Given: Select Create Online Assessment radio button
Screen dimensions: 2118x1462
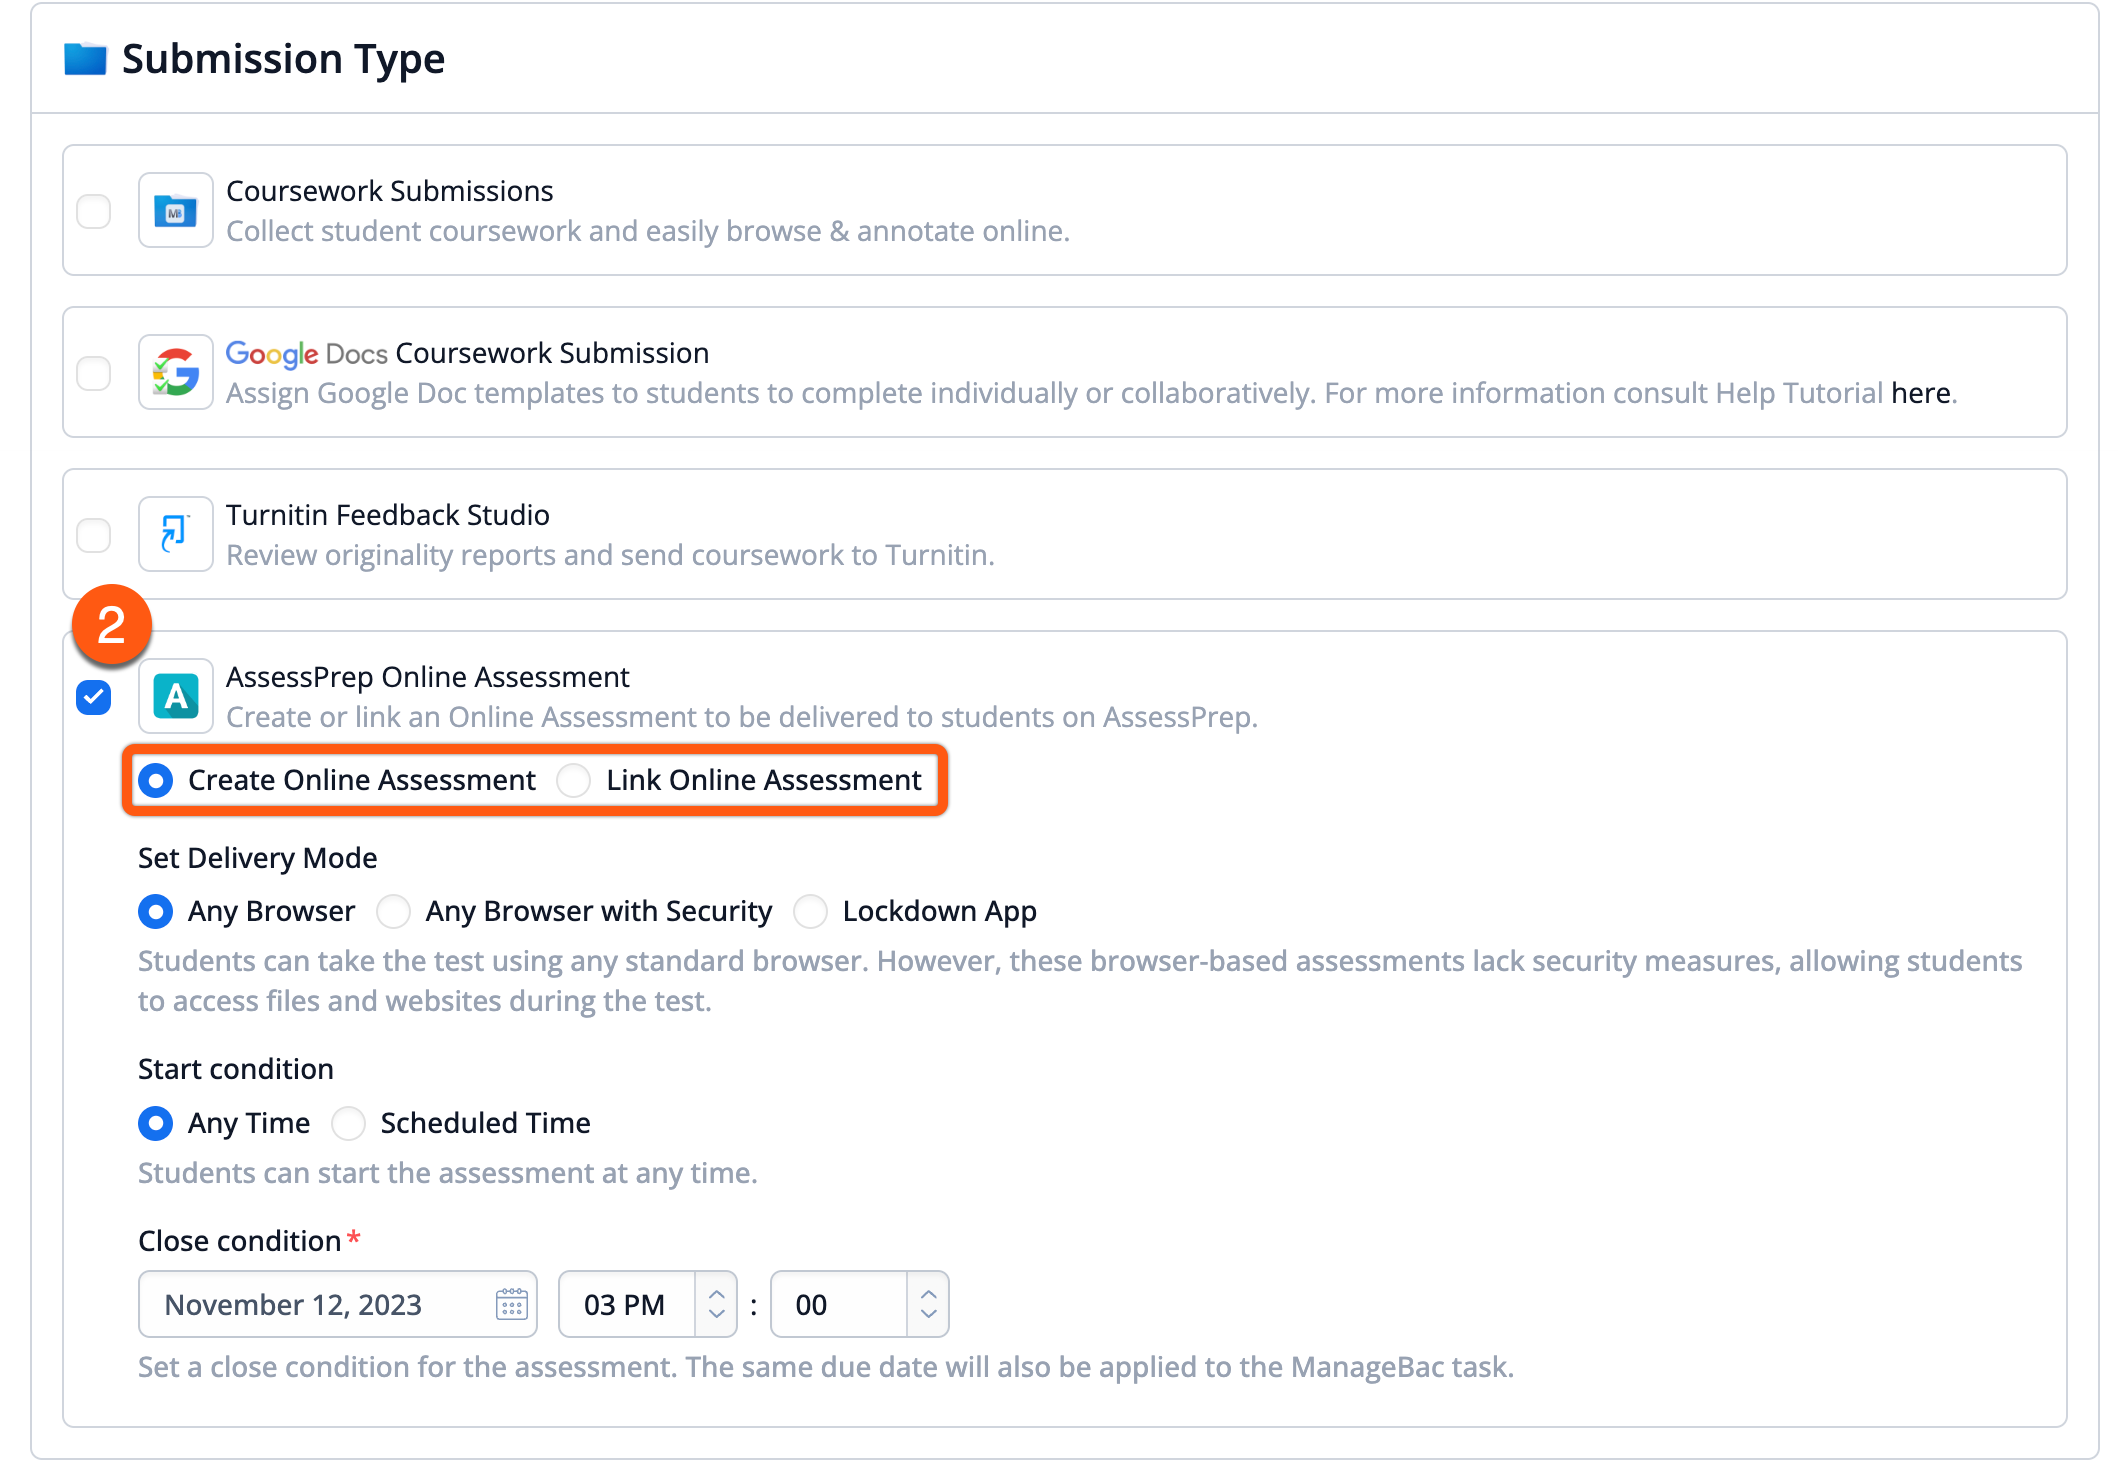Looking at the screenshot, I should pyautogui.click(x=156, y=780).
